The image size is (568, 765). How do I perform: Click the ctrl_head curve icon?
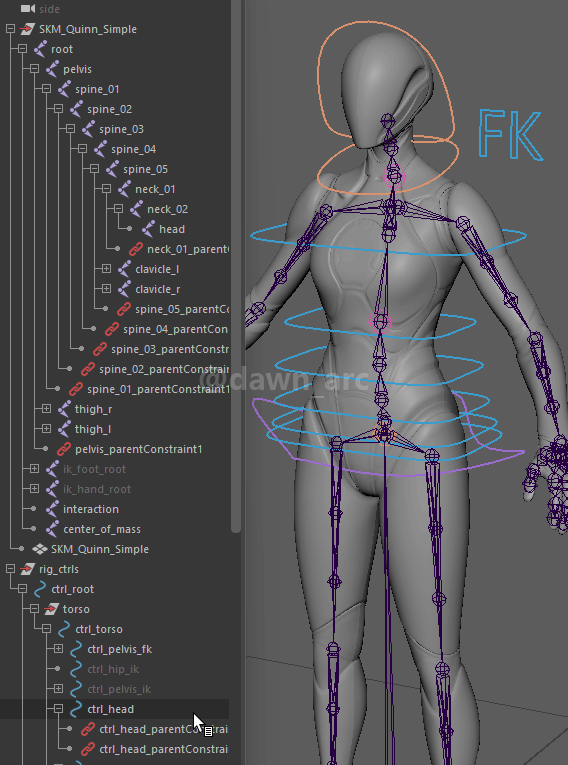(x=76, y=709)
